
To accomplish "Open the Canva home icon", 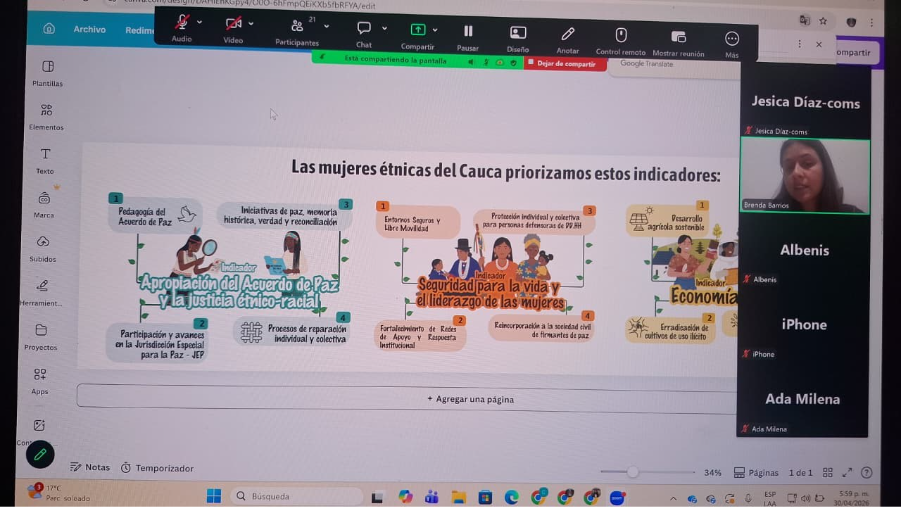I will [49, 28].
